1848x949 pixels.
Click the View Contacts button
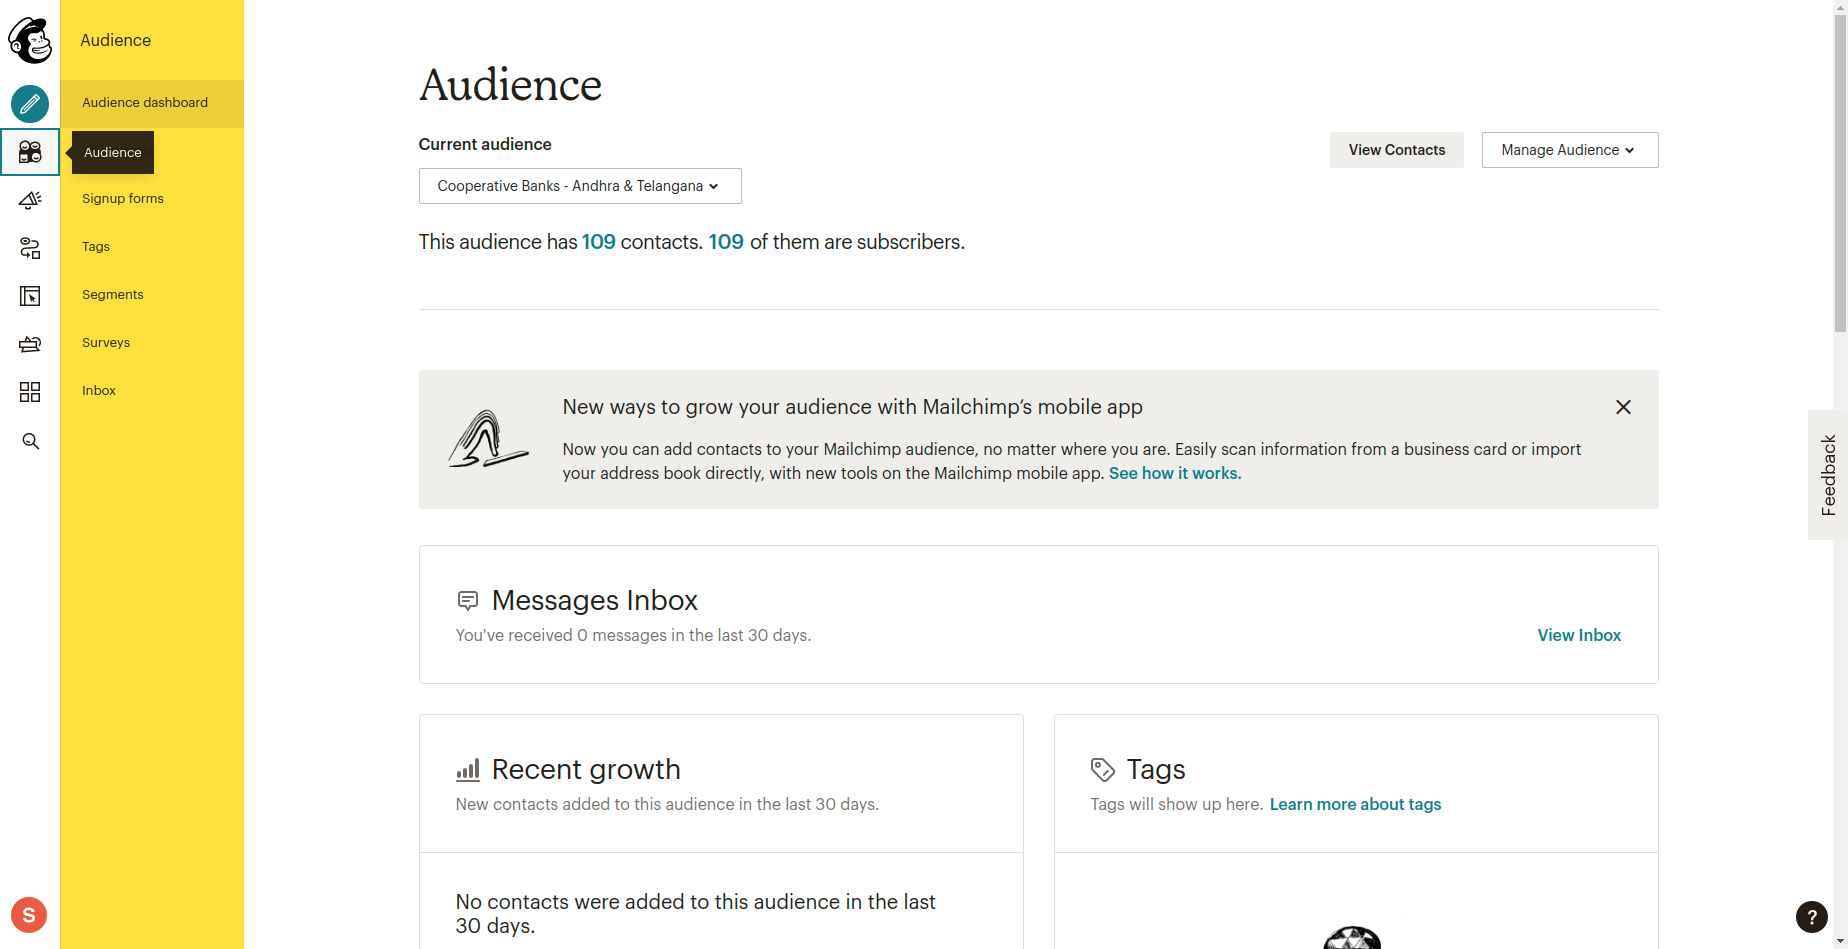[1396, 149]
